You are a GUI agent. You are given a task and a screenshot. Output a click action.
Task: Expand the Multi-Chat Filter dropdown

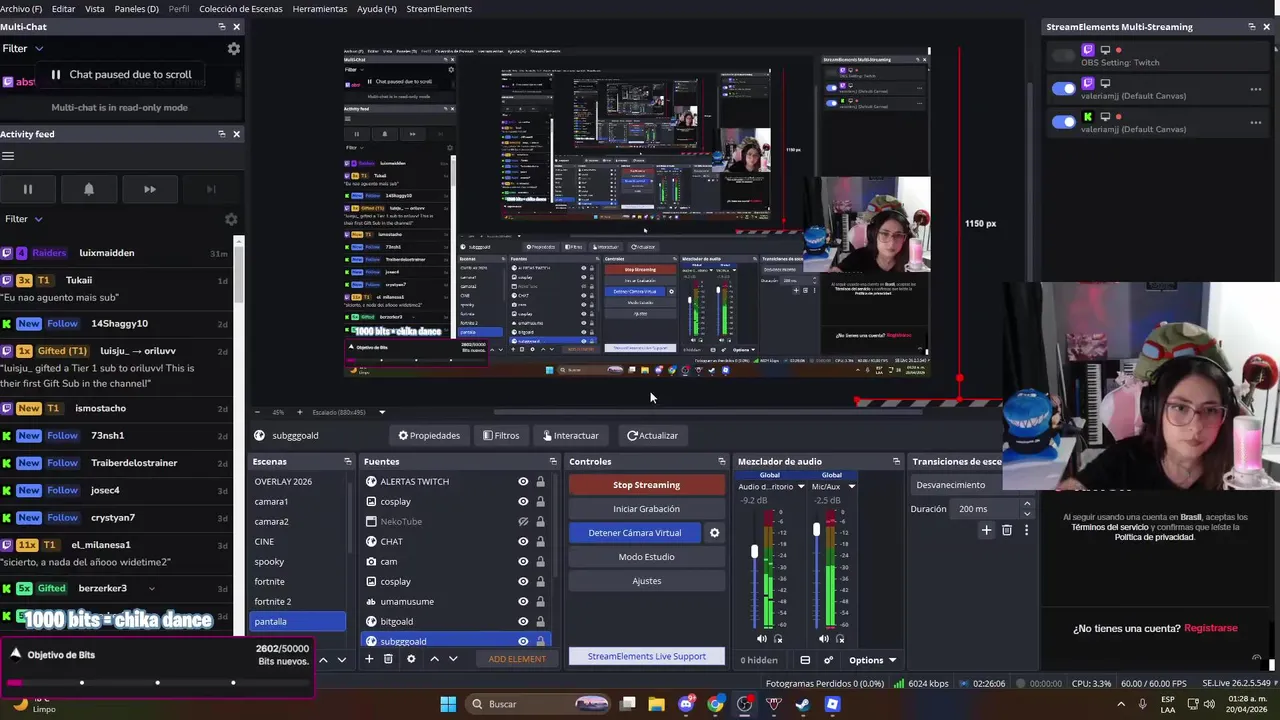[x=23, y=48]
